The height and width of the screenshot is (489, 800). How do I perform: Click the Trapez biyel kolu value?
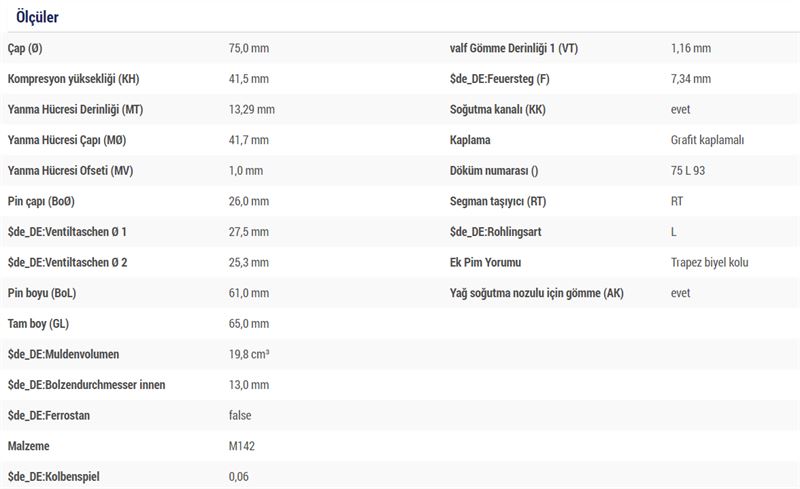tap(710, 263)
